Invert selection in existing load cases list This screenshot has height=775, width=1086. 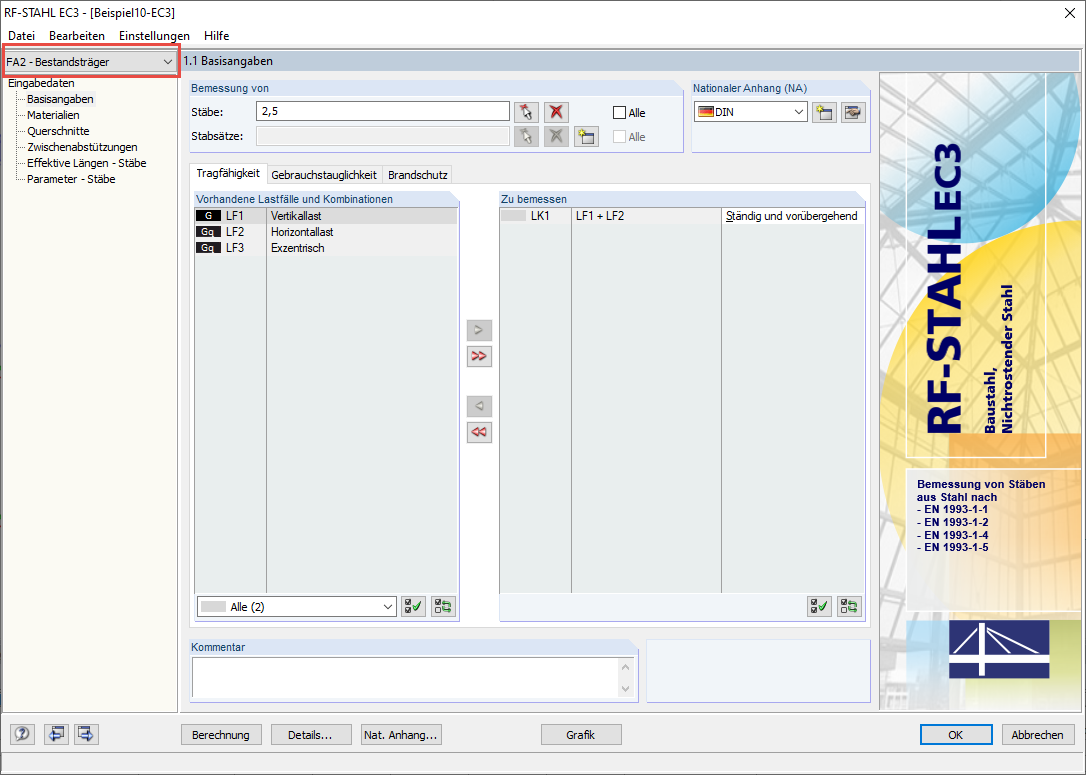(443, 607)
